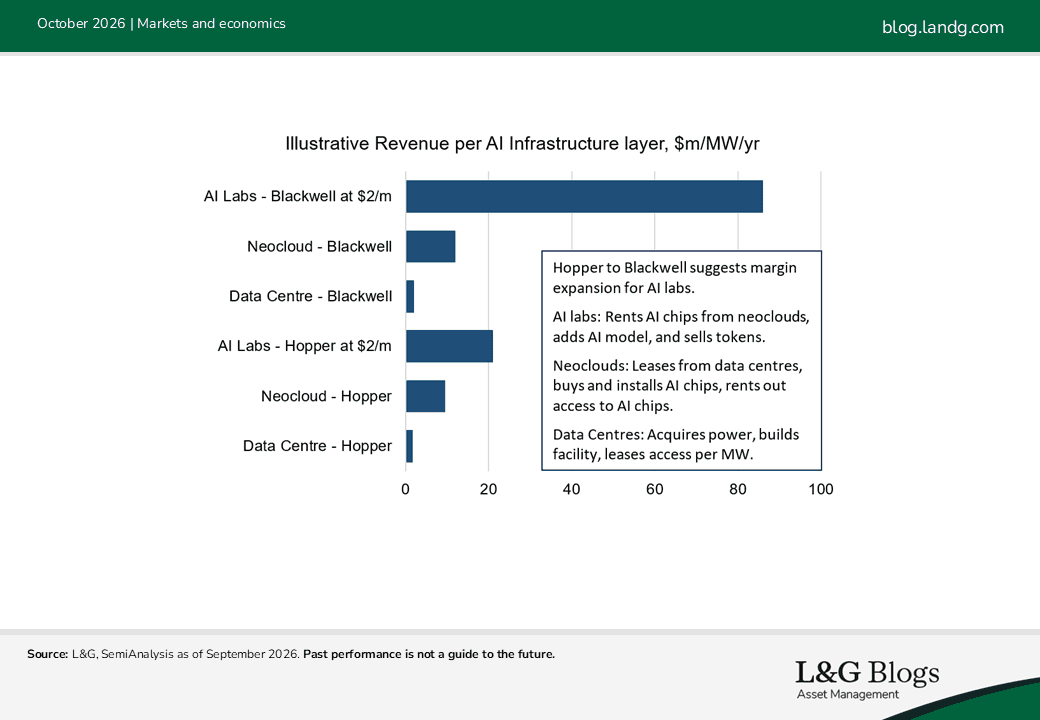Click the x-axis tick value 20
Viewport: 1040px width, 720px height.
pos(489,489)
